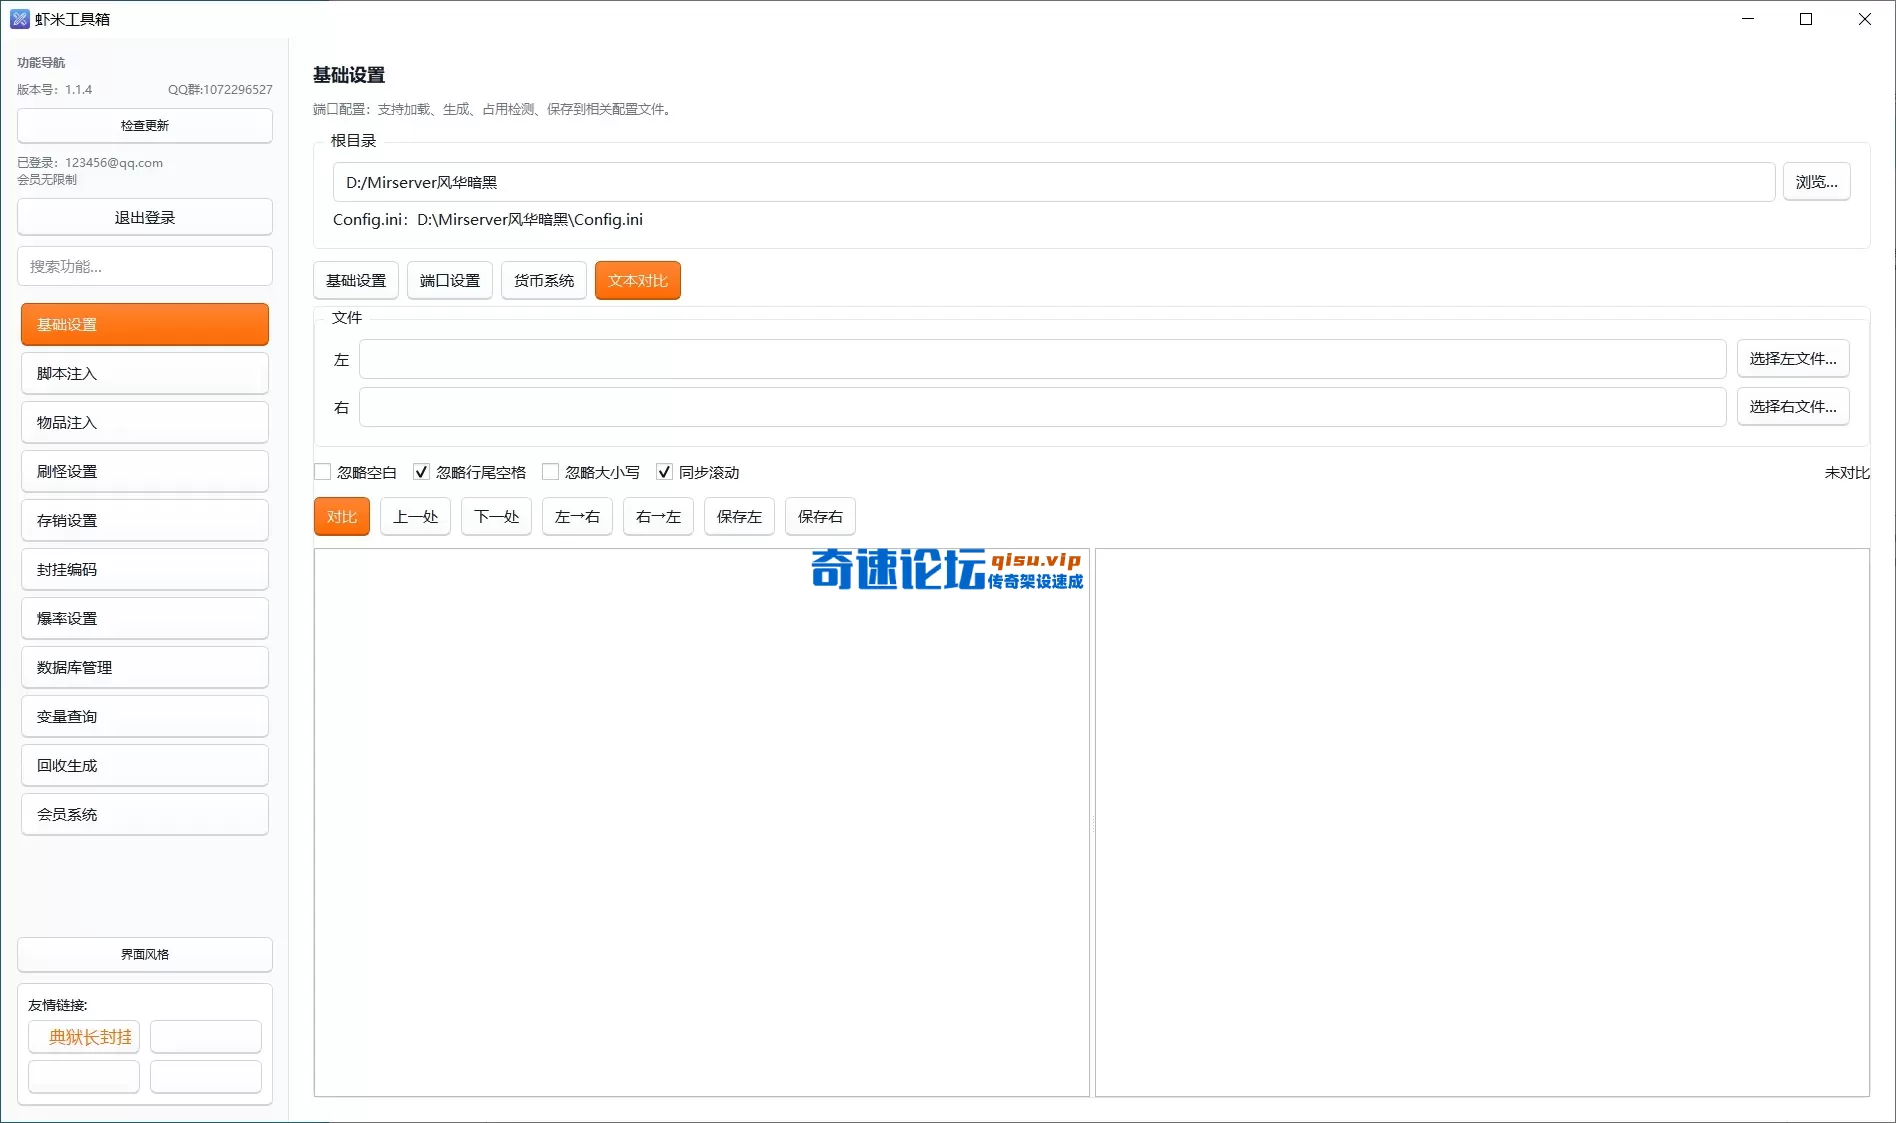The width and height of the screenshot is (1896, 1123).
Task: Open 数据库管理
Action: (144, 667)
